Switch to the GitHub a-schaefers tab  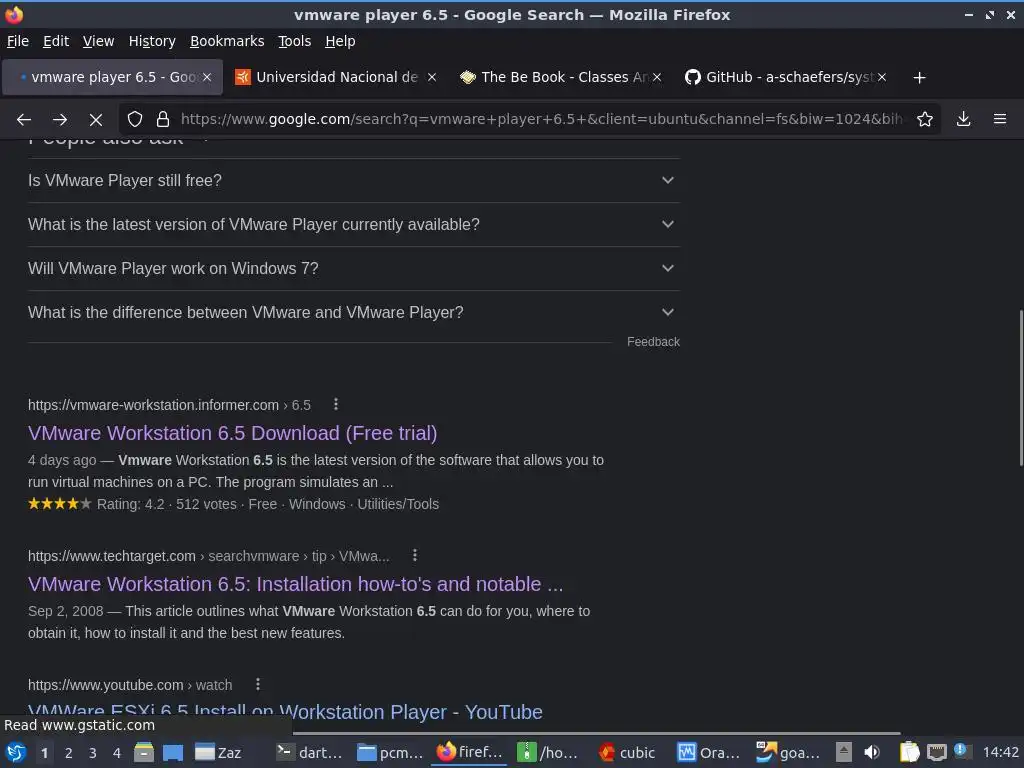[x=786, y=77]
